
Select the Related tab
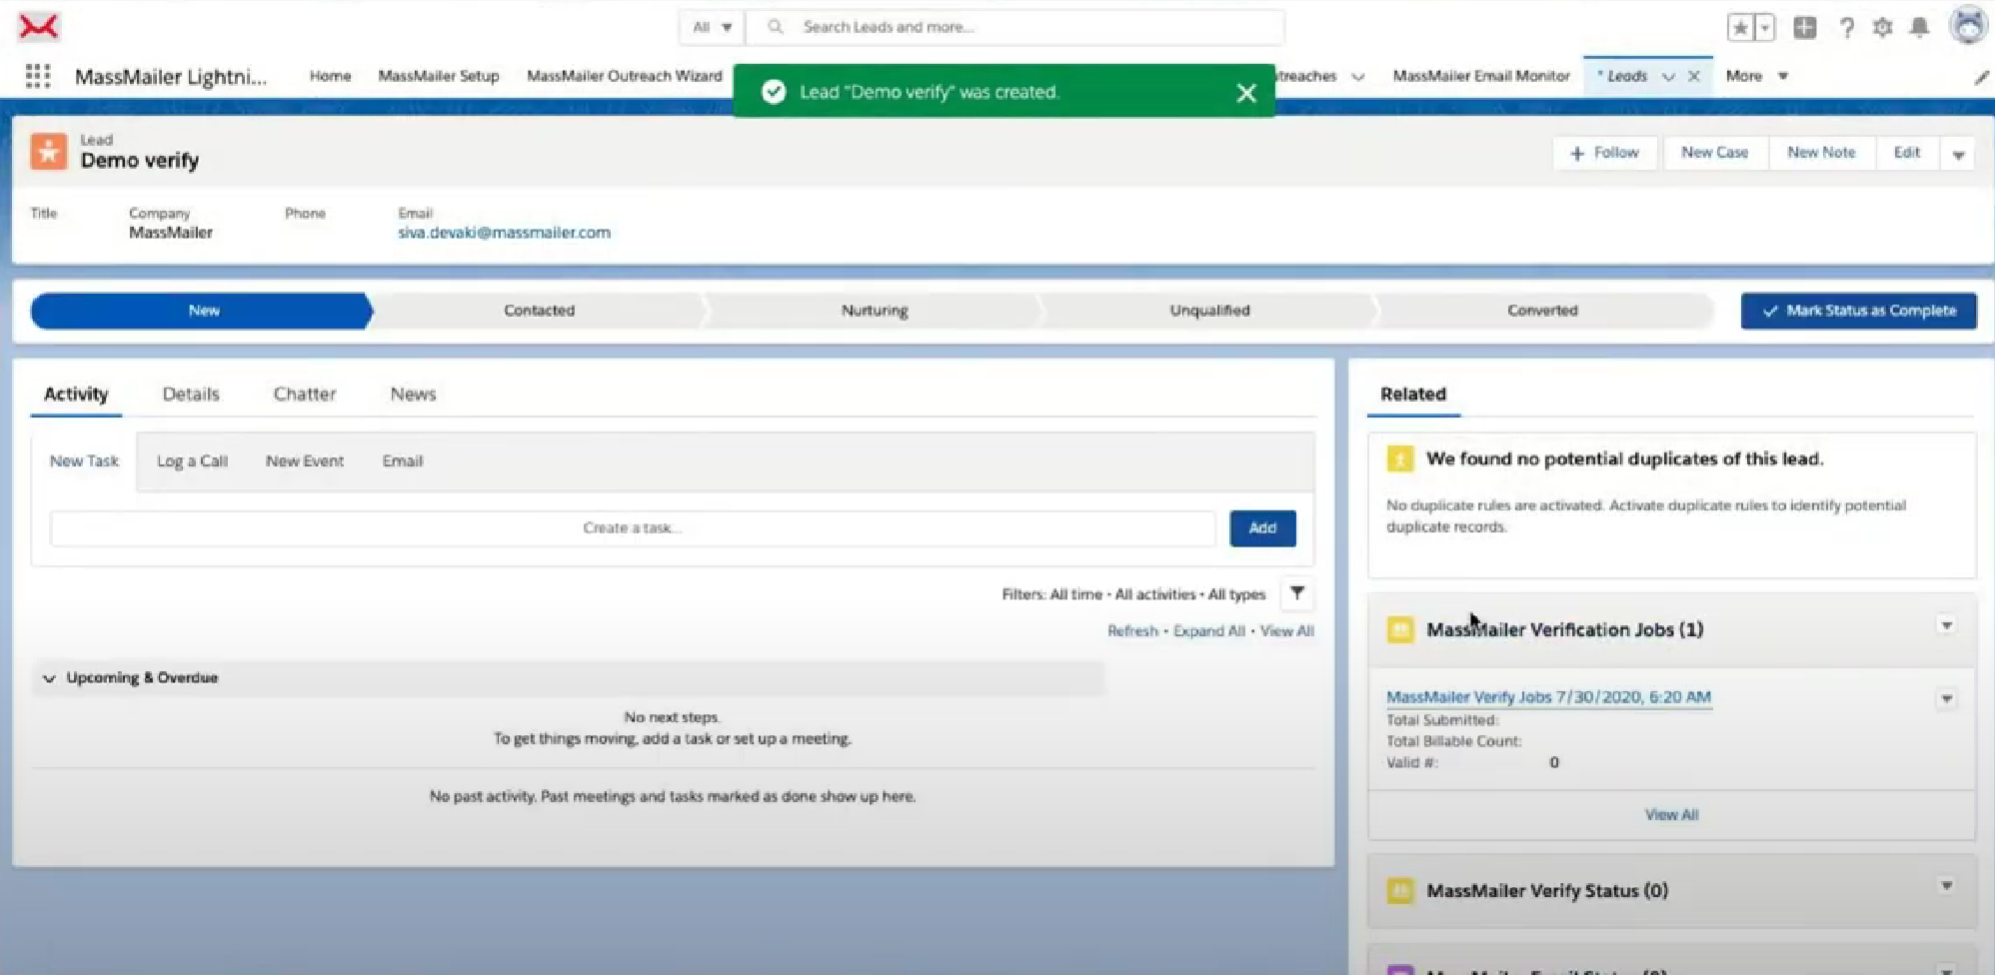click(1413, 394)
